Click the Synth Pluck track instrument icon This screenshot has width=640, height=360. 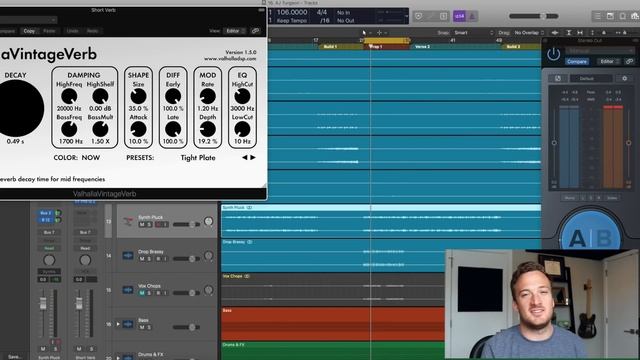[128, 221]
